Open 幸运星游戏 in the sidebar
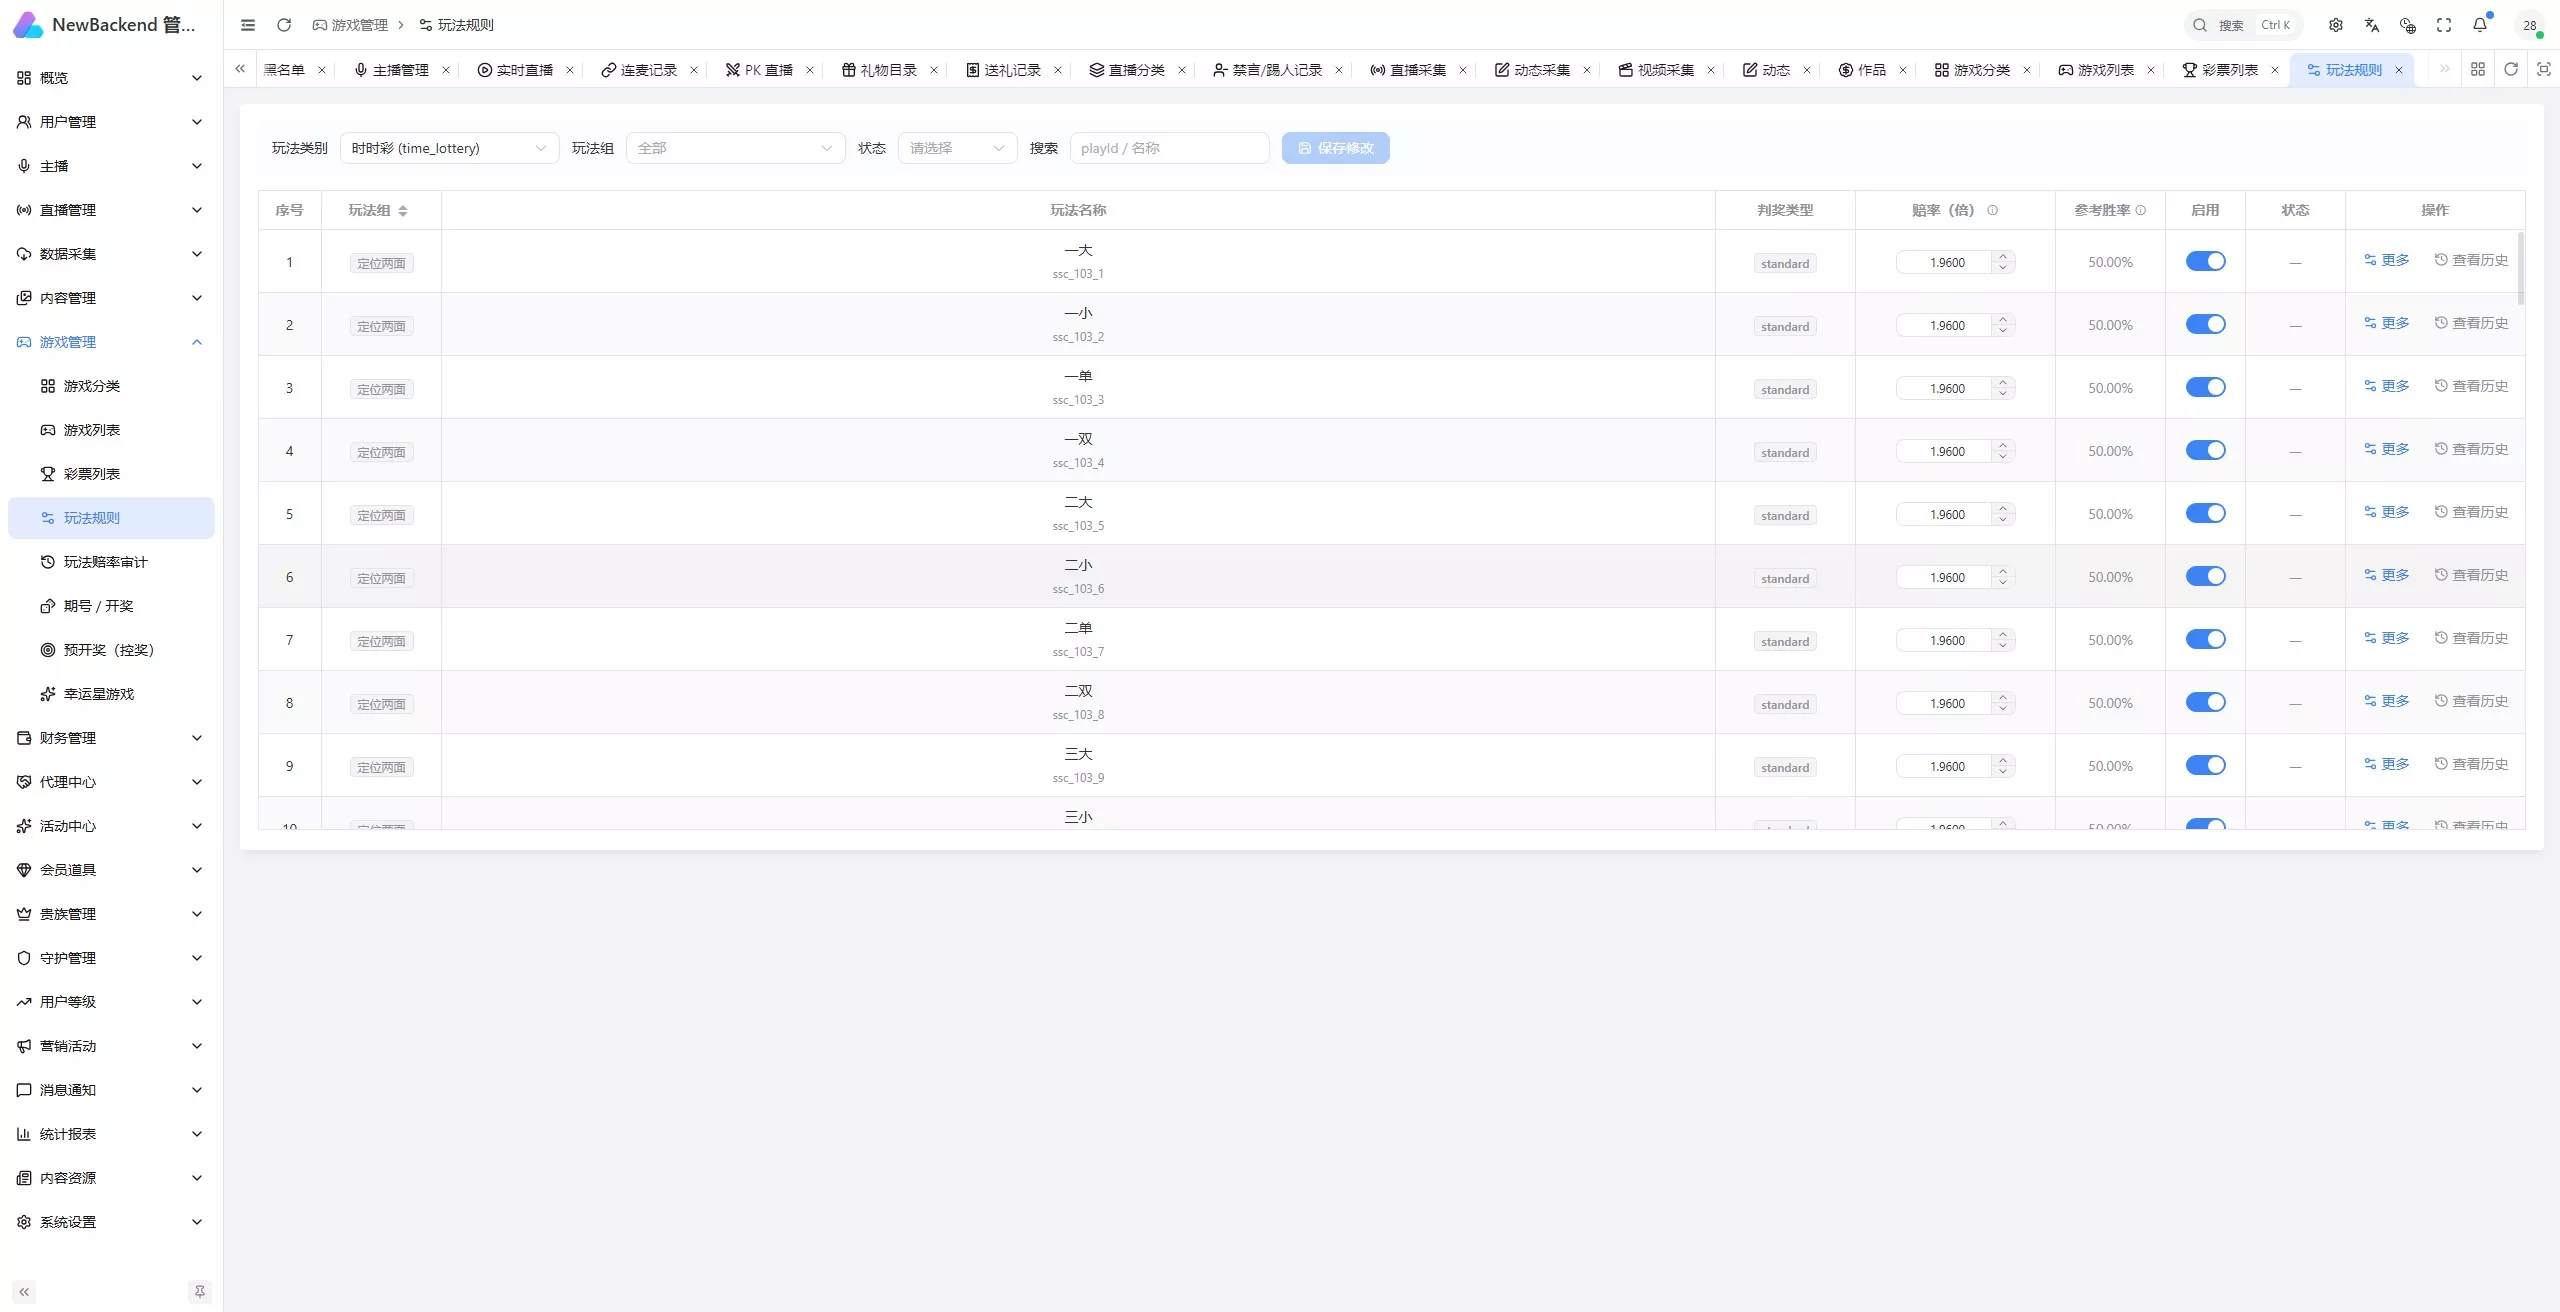The height and width of the screenshot is (1312, 2560). click(x=111, y=694)
